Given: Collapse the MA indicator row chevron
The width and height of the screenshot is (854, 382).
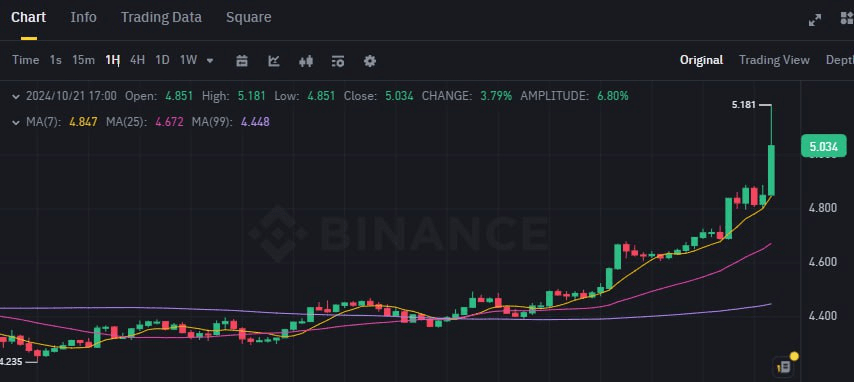Looking at the screenshot, I should pyautogui.click(x=16, y=122).
